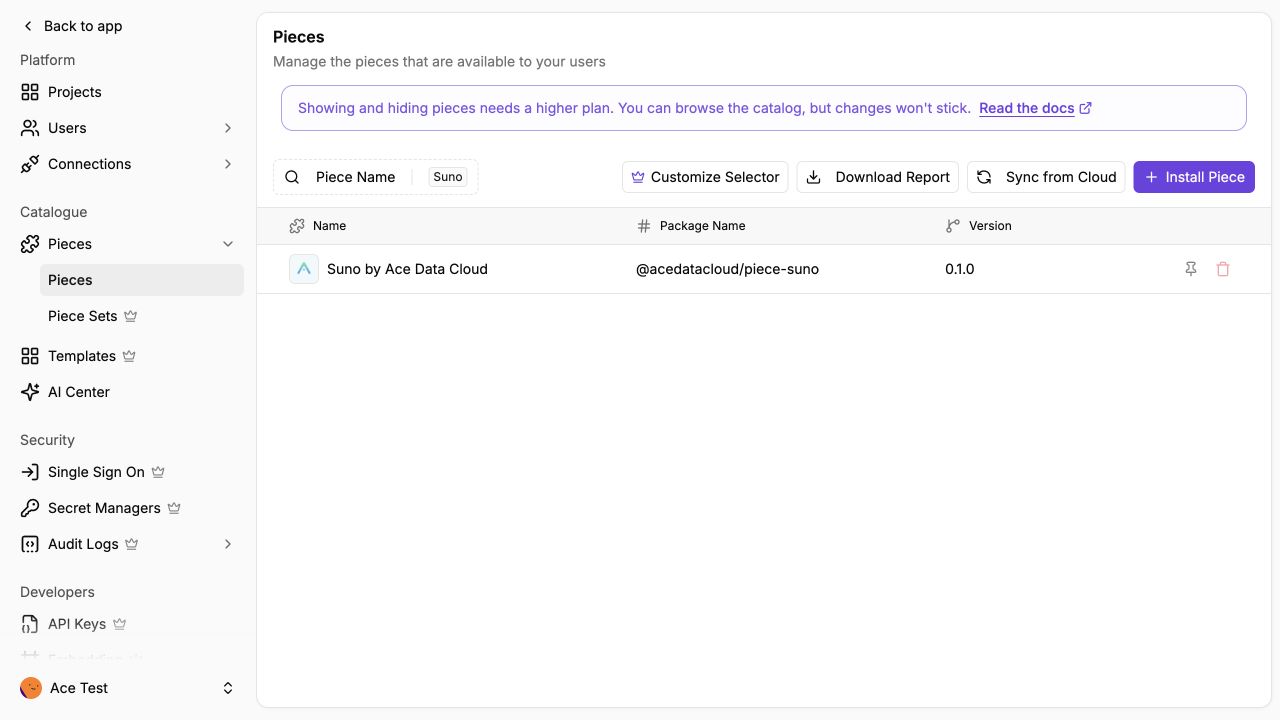Click the Connections plug icon
Image resolution: width=1280 pixels, height=720 pixels.
[x=30, y=164]
